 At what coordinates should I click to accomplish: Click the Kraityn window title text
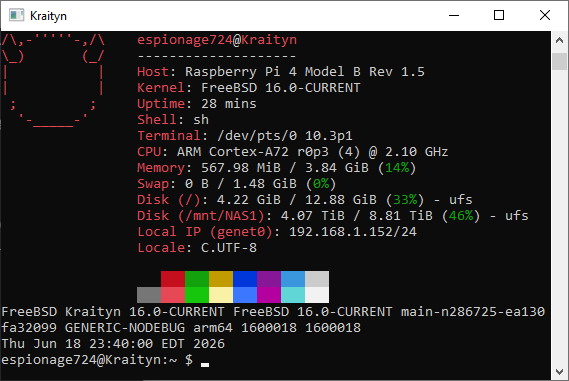[x=48, y=16]
